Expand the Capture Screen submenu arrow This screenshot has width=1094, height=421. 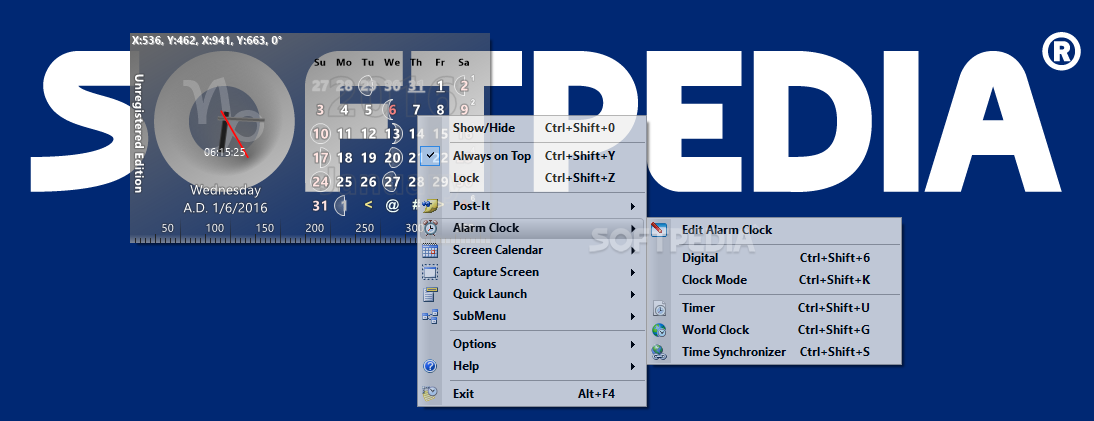point(633,272)
